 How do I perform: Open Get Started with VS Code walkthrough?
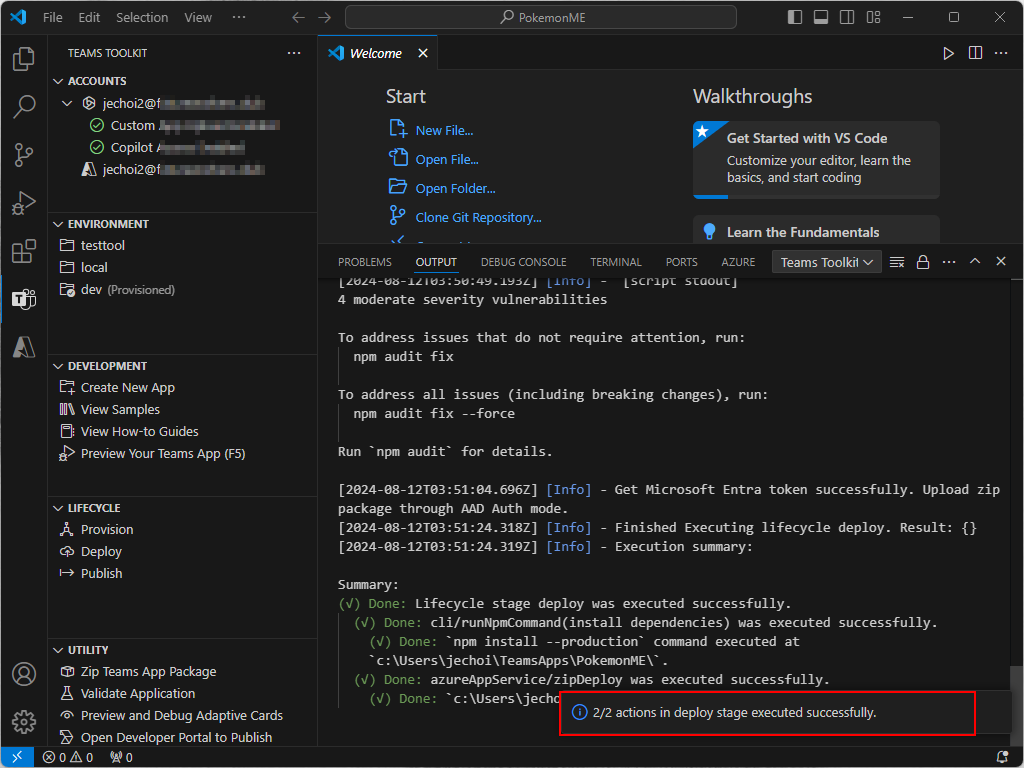(816, 159)
